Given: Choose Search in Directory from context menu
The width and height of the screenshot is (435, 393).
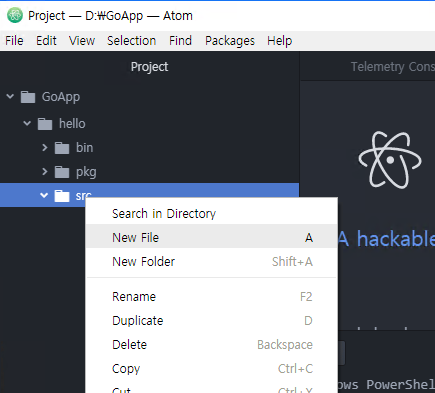Looking at the screenshot, I should 212,213.
